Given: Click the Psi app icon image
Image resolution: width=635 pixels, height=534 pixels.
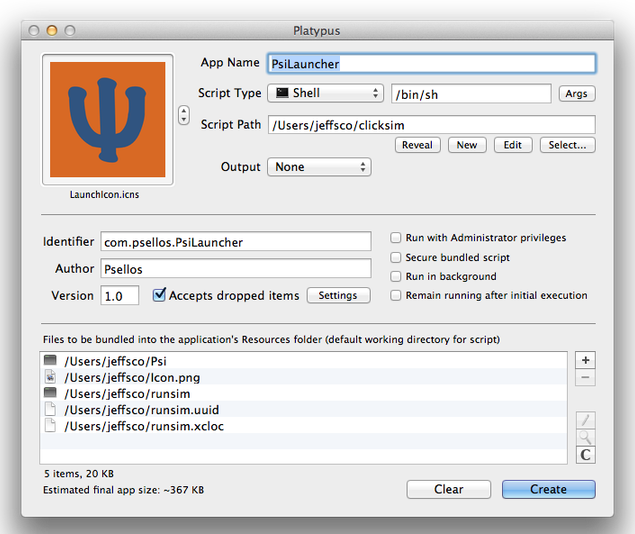Looking at the screenshot, I should (x=107, y=120).
